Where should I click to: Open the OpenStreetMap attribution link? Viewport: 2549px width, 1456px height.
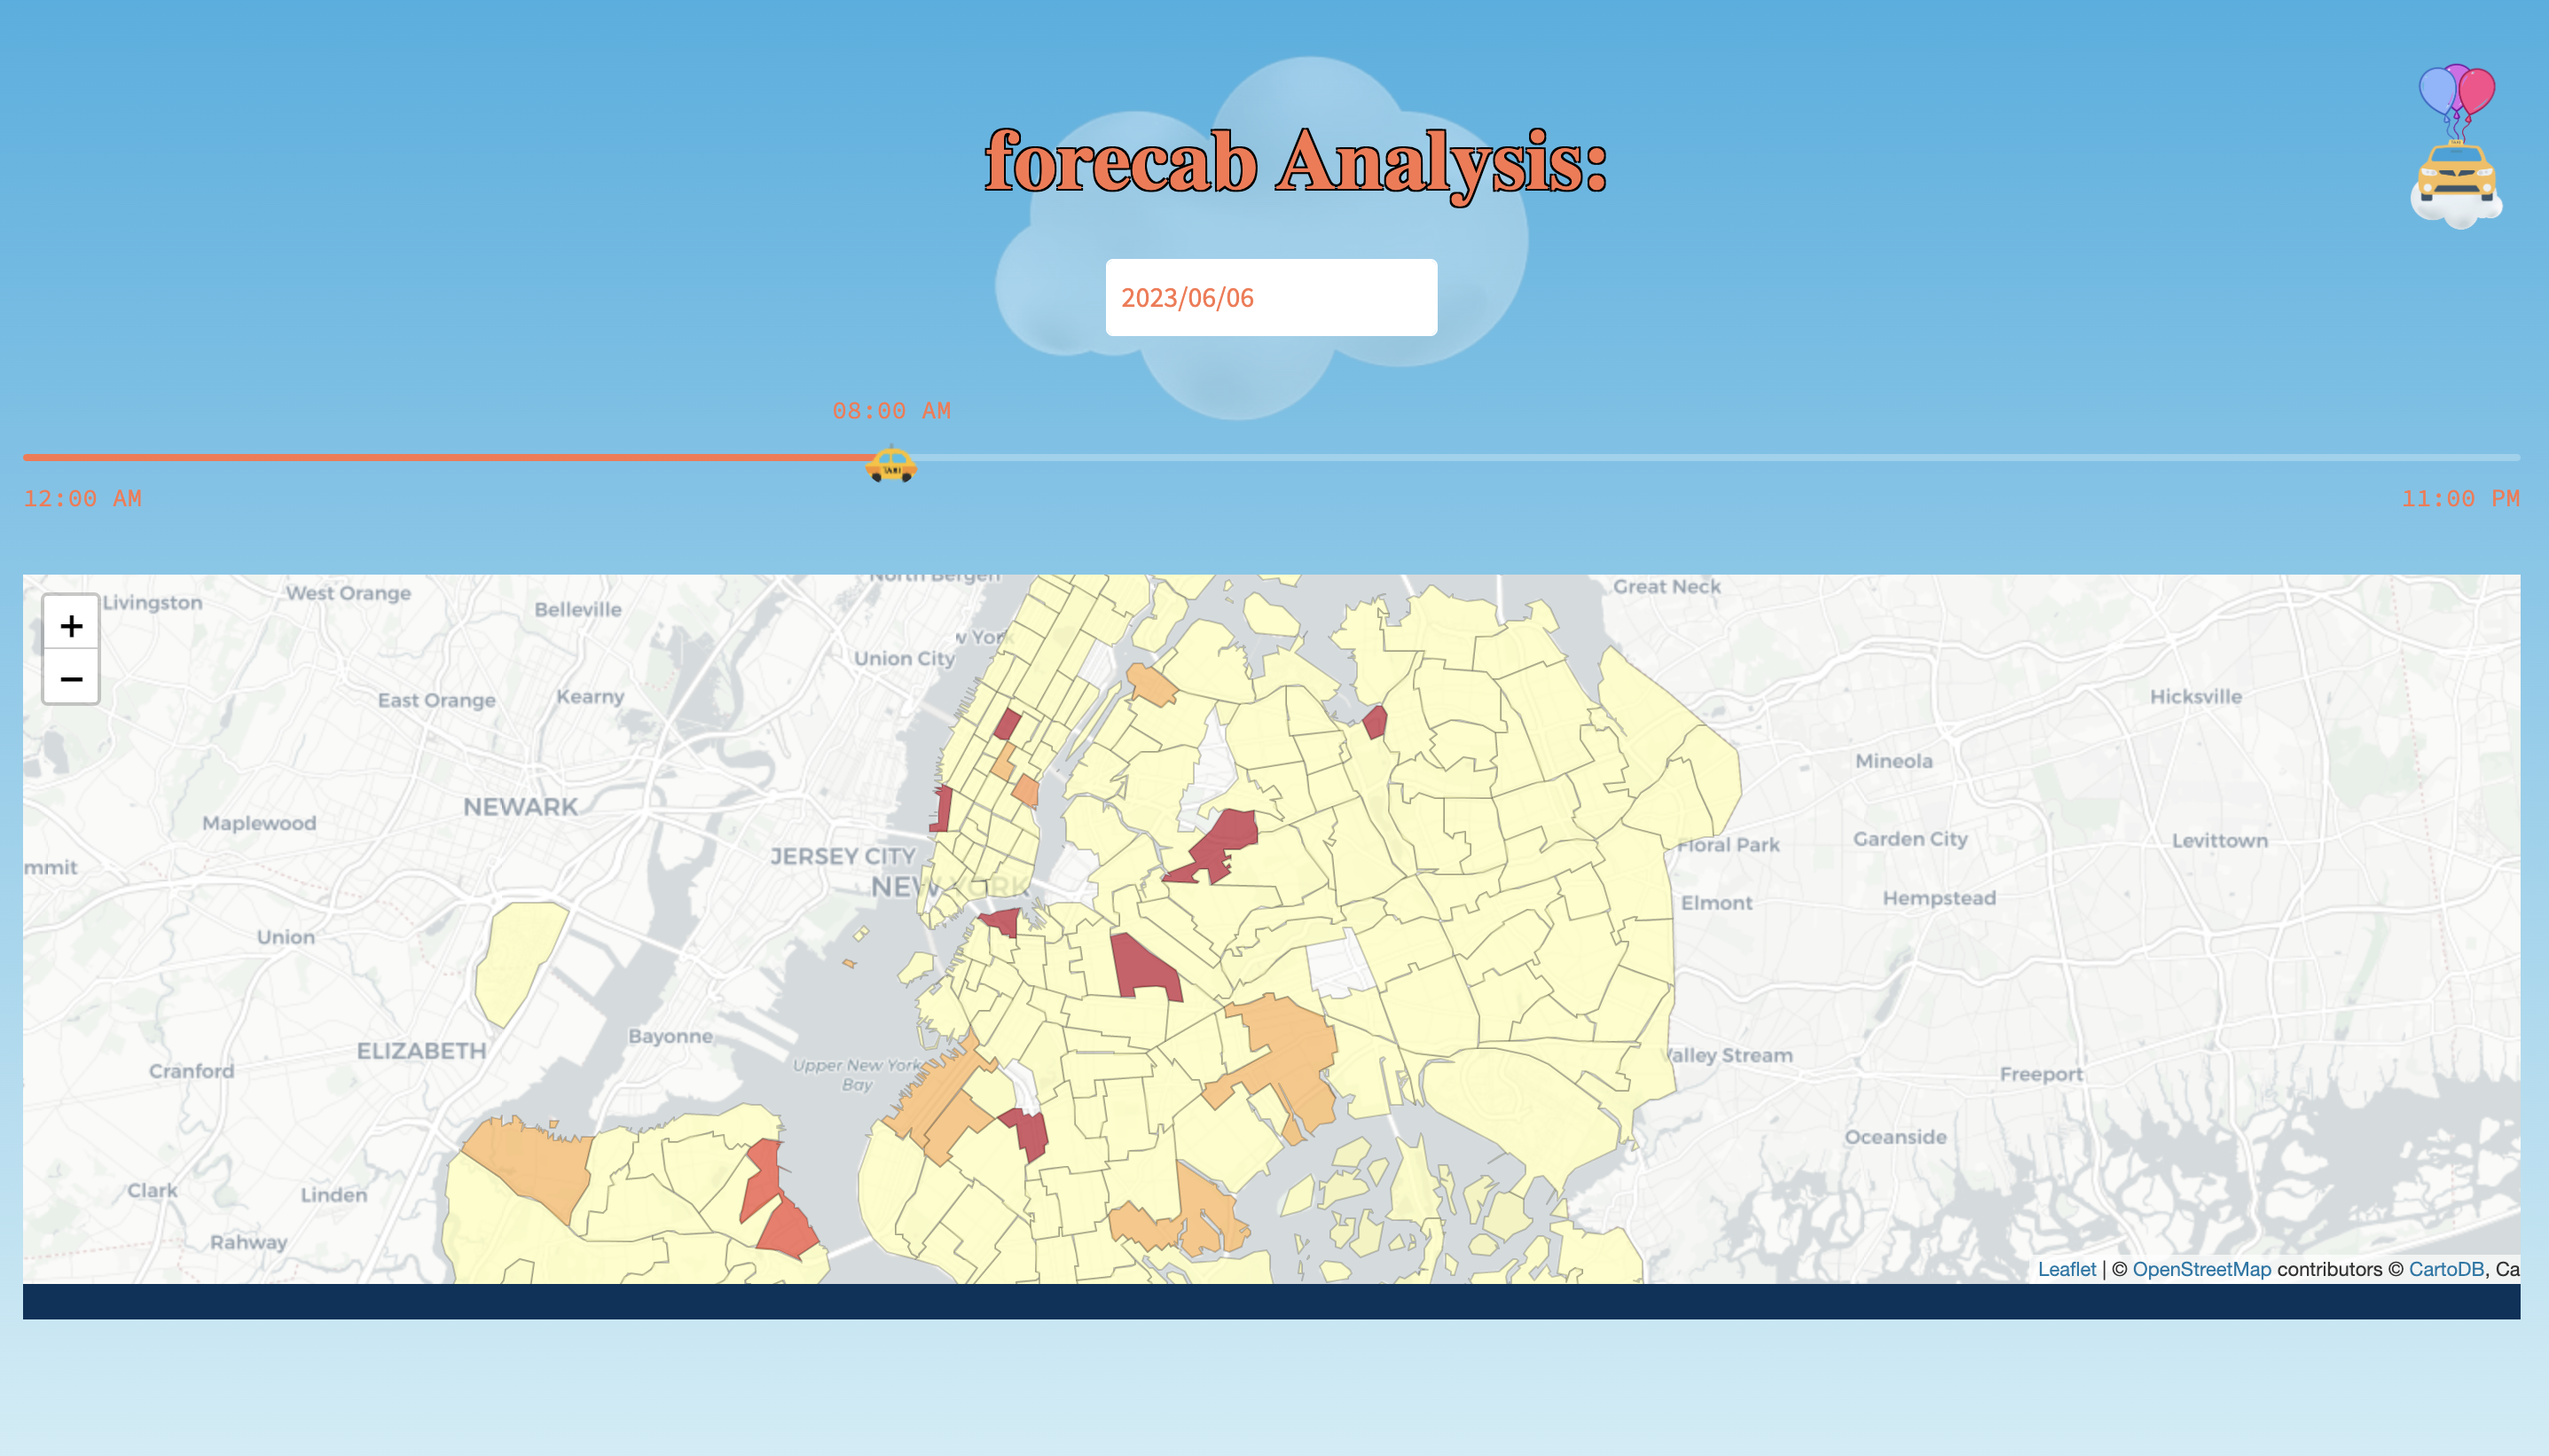click(2201, 1268)
